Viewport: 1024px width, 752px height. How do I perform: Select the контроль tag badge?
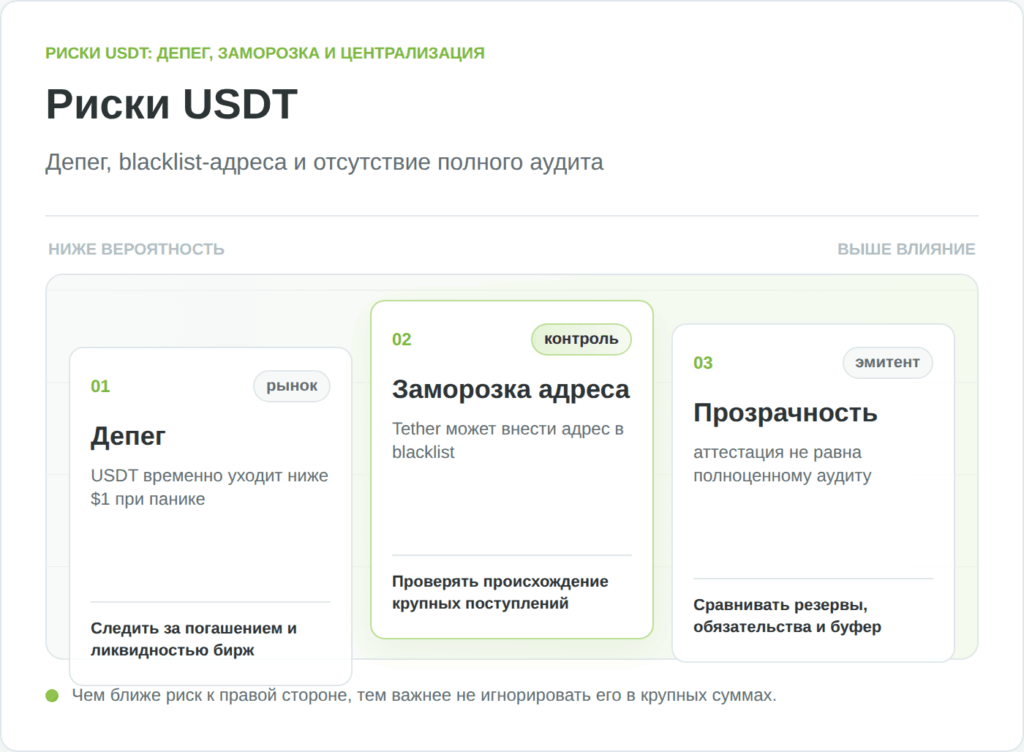pos(581,339)
